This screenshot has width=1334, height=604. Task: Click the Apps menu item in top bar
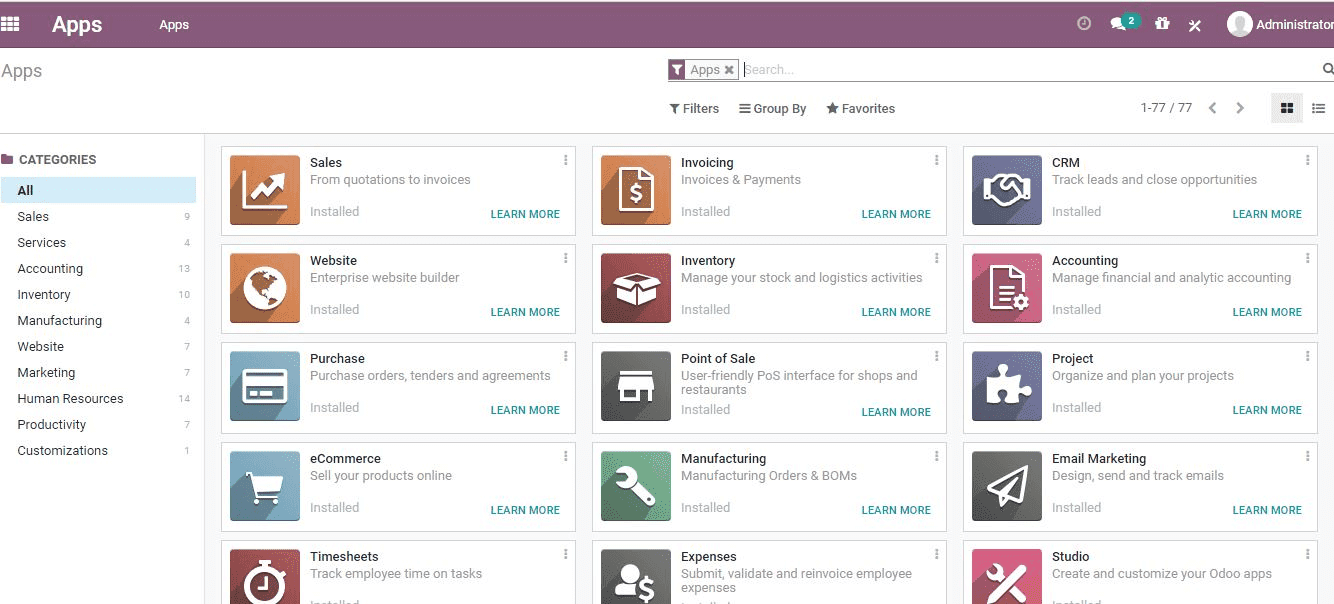coord(174,25)
